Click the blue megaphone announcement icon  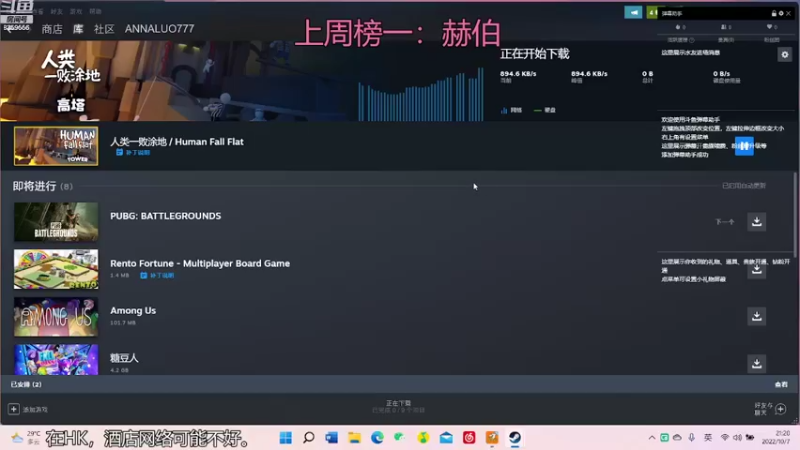click(x=633, y=12)
